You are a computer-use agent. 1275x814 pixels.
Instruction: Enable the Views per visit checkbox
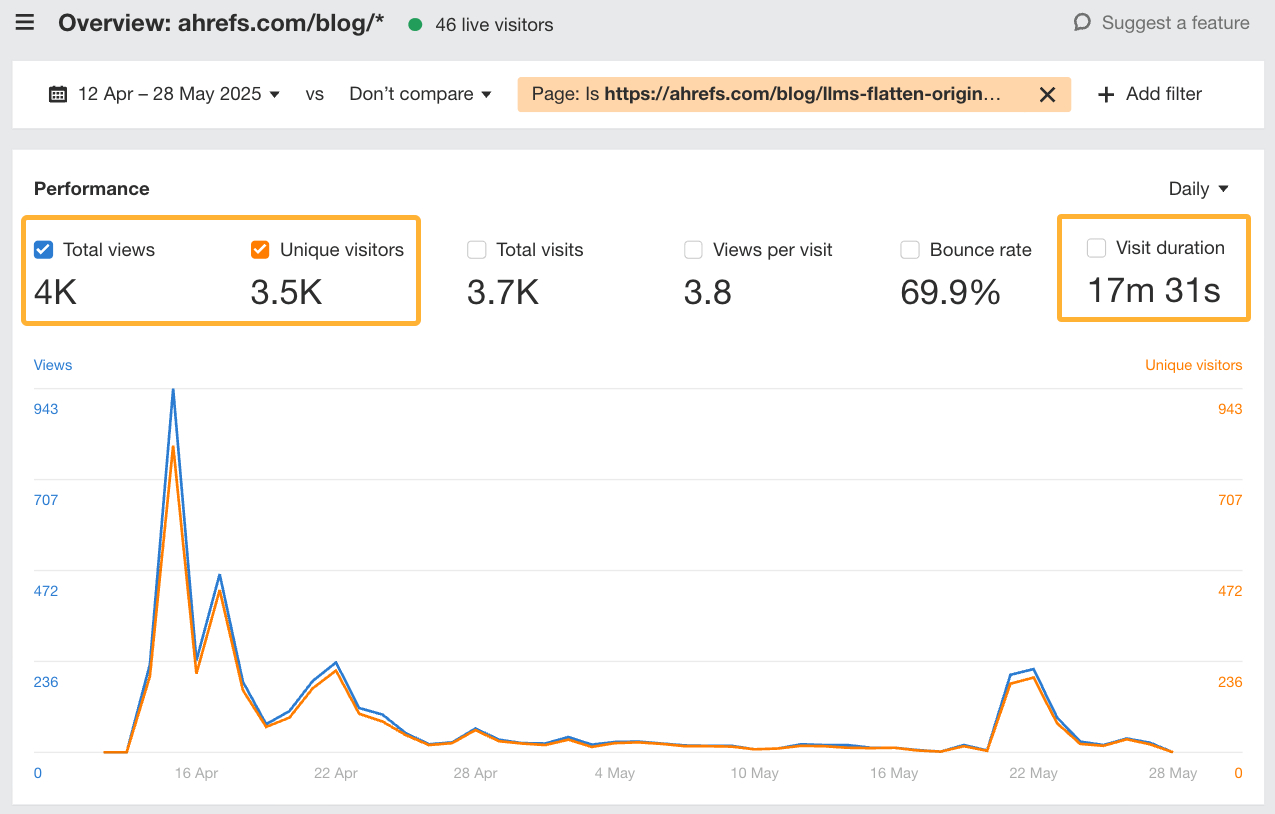pos(693,249)
